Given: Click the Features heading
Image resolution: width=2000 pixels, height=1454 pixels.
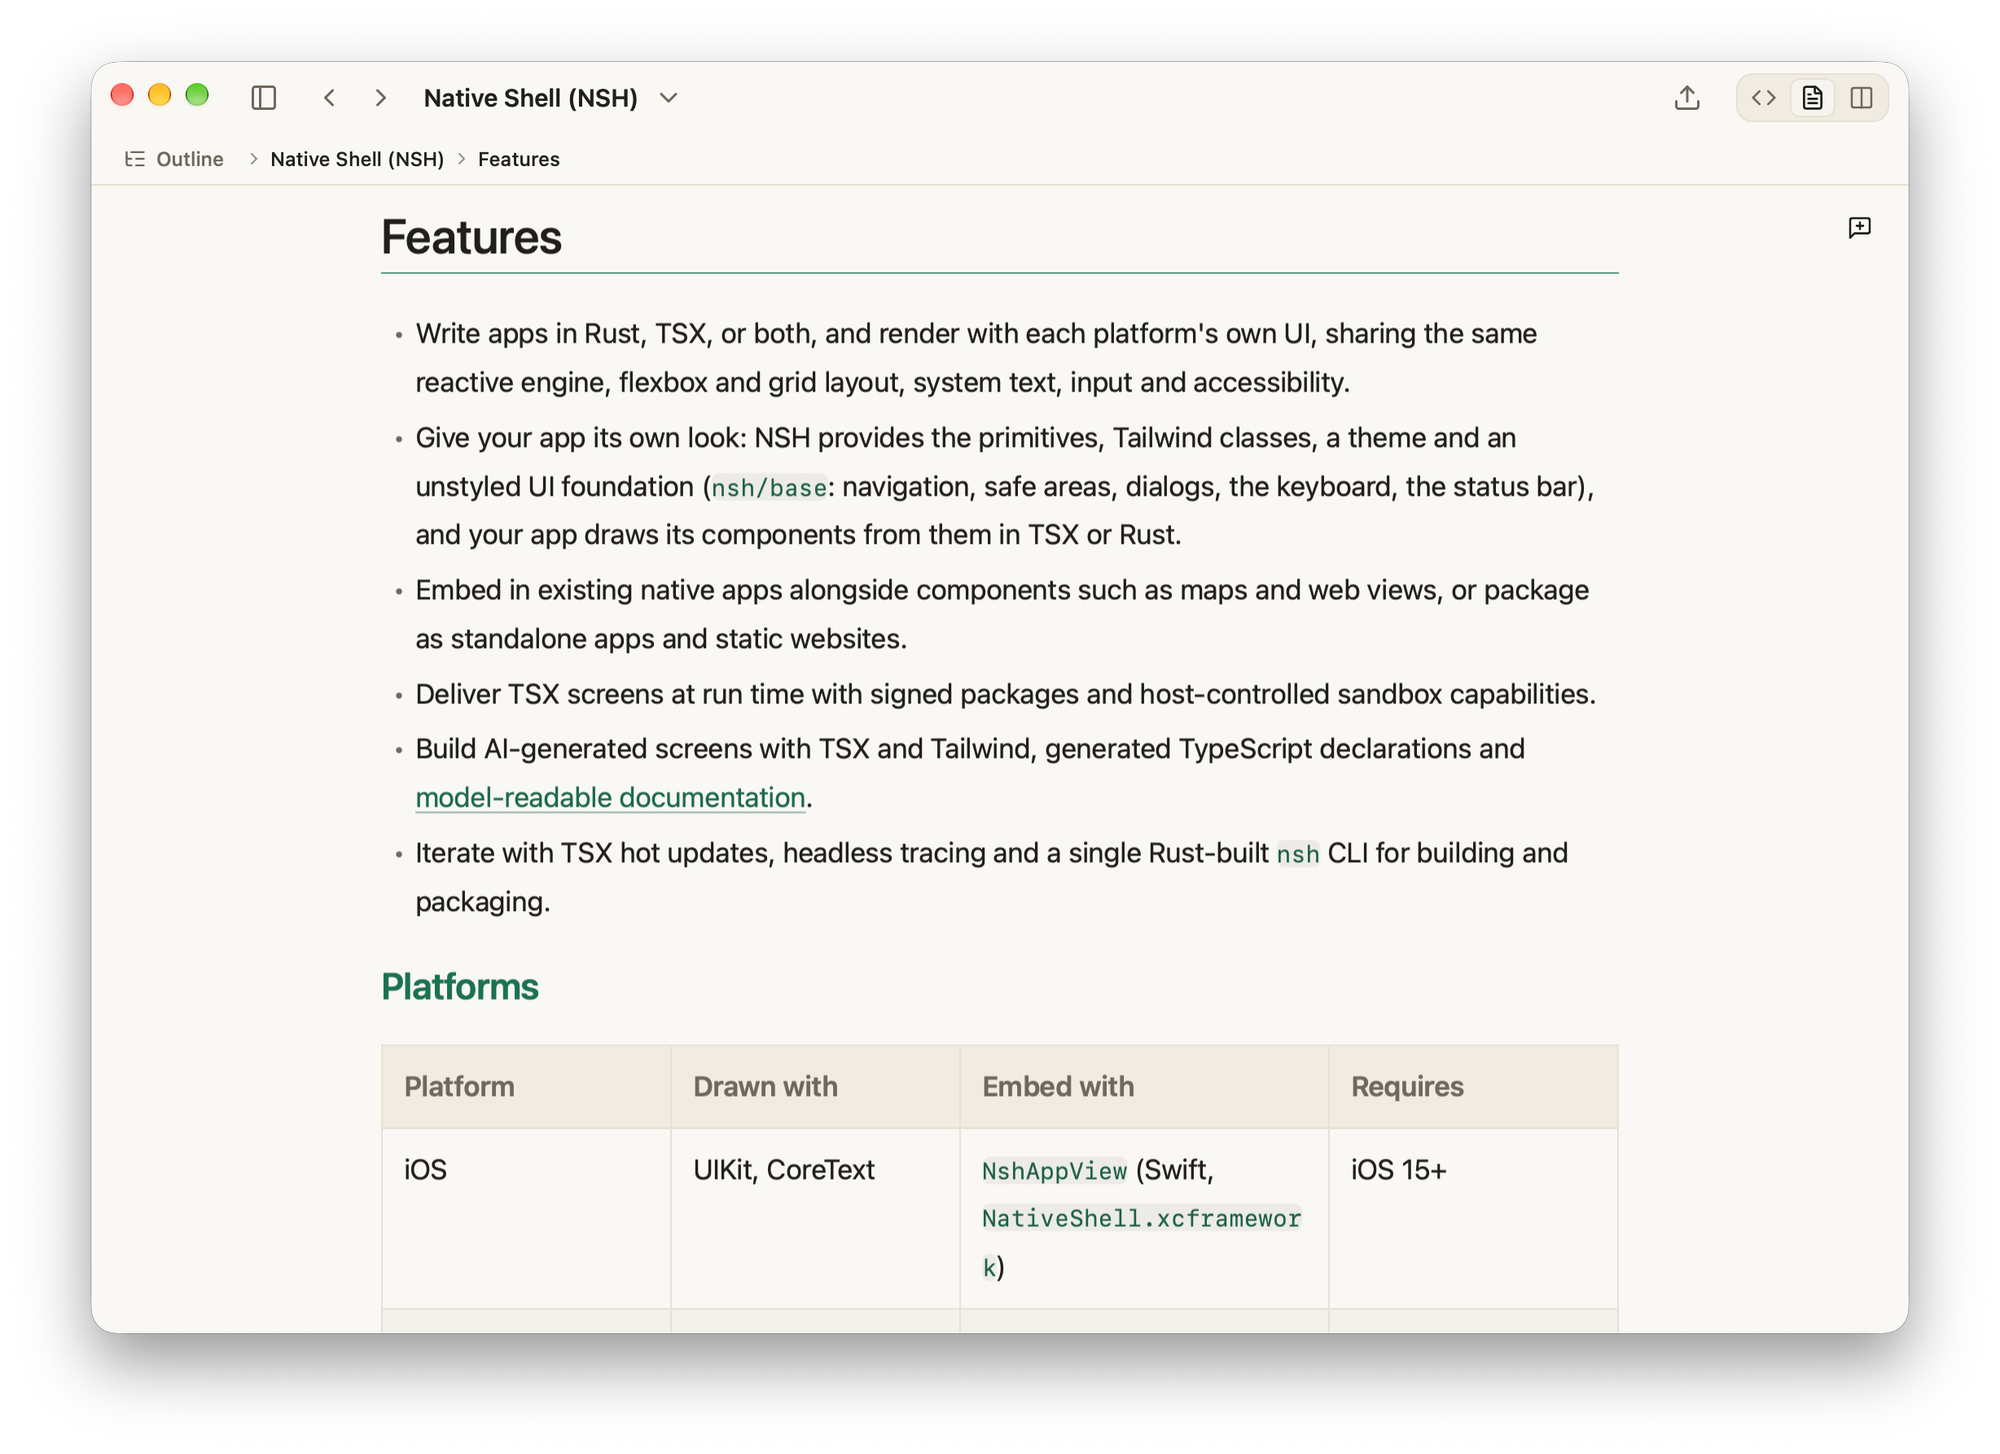Looking at the screenshot, I should 471,237.
